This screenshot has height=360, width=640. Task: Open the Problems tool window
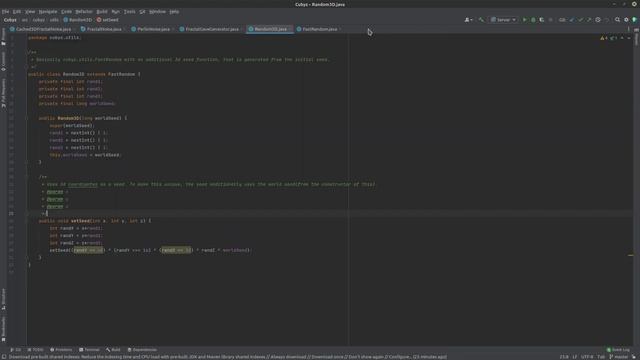[x=61, y=350]
